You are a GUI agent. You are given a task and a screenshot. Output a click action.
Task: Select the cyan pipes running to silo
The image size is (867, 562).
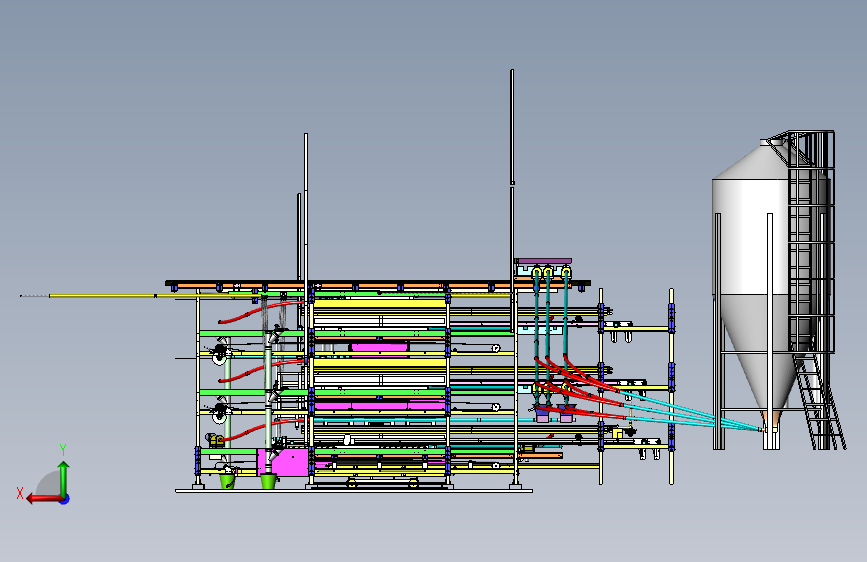pyautogui.click(x=692, y=412)
